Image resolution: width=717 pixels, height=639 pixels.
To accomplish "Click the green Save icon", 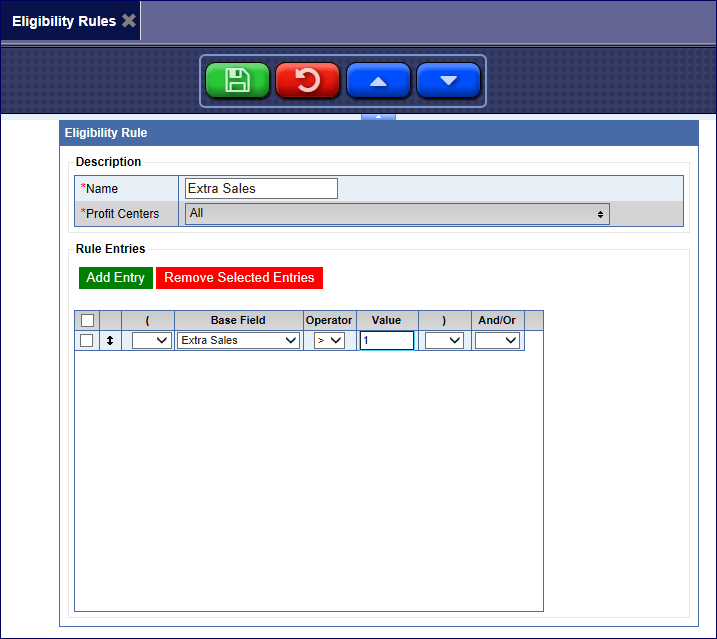I will 237,81.
